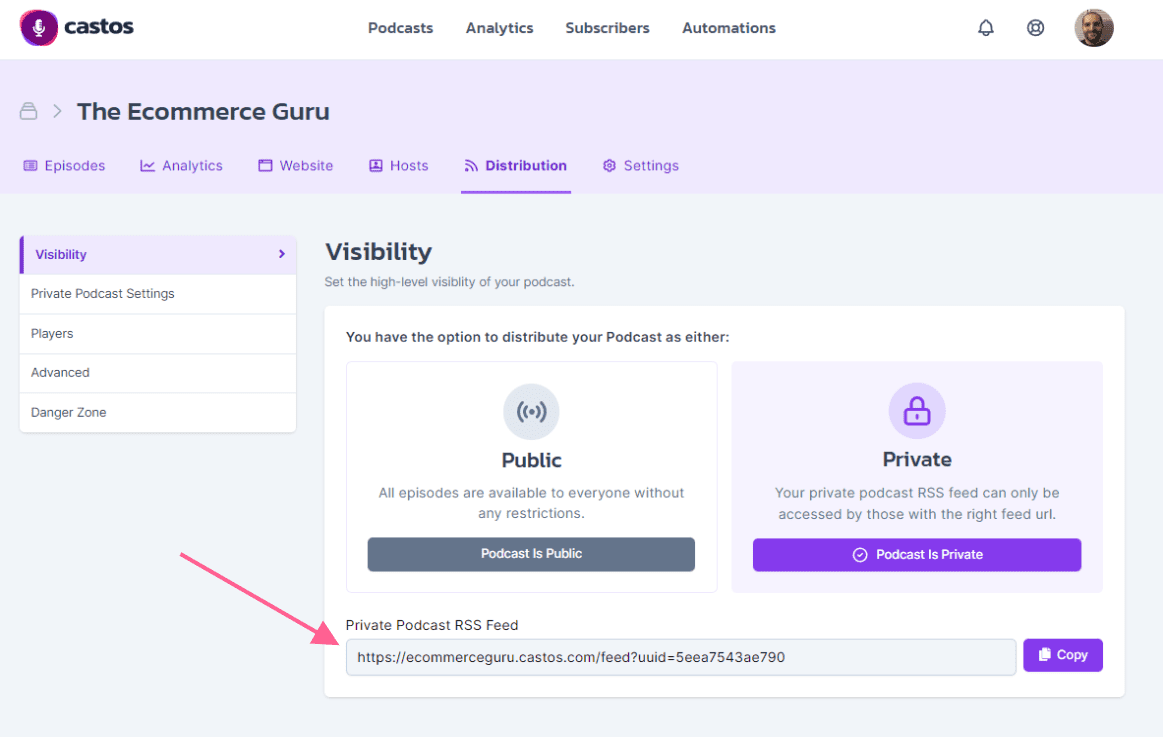The image size is (1163, 737).
Task: Switch to the podcast Analytics tab
Action: (x=182, y=165)
